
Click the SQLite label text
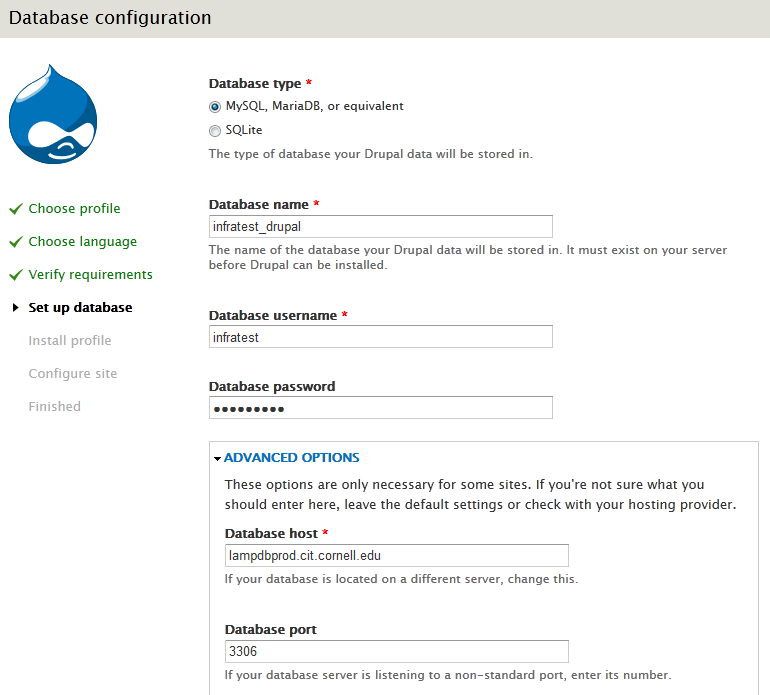point(244,130)
